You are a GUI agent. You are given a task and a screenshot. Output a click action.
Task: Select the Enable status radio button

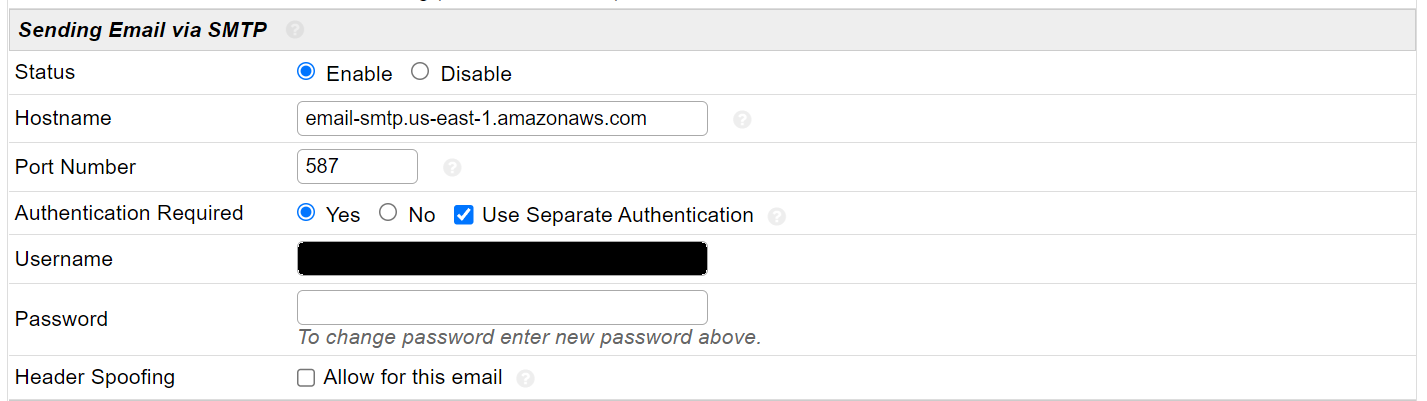[x=307, y=72]
